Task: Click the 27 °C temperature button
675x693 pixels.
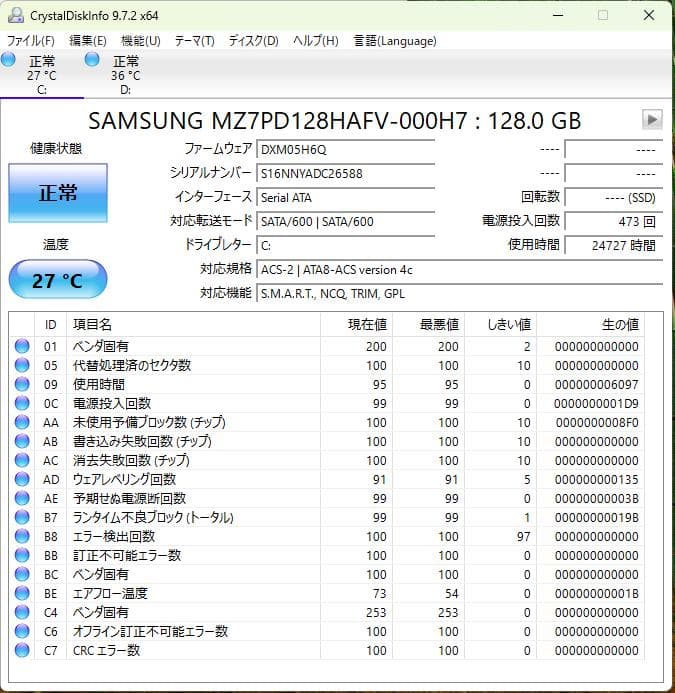Action: (x=58, y=280)
